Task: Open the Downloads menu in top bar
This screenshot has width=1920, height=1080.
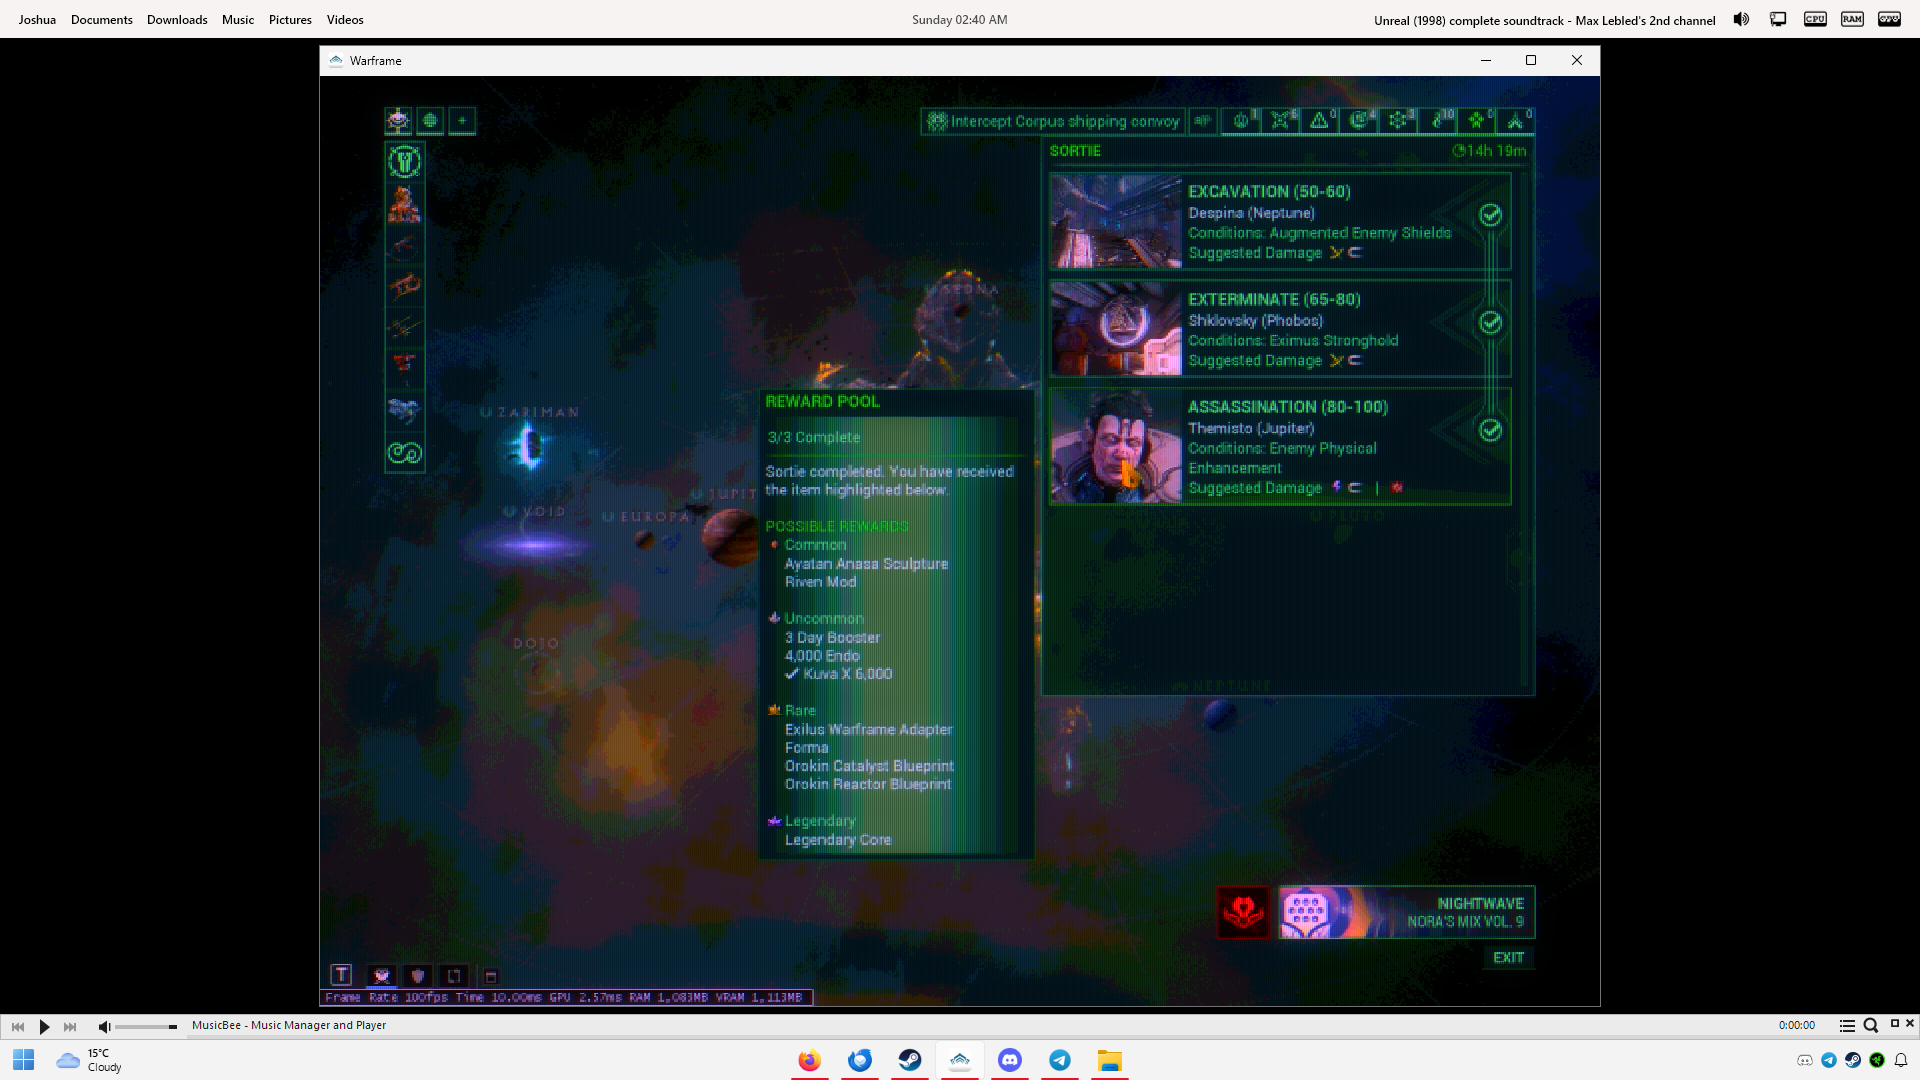Action: [x=177, y=20]
